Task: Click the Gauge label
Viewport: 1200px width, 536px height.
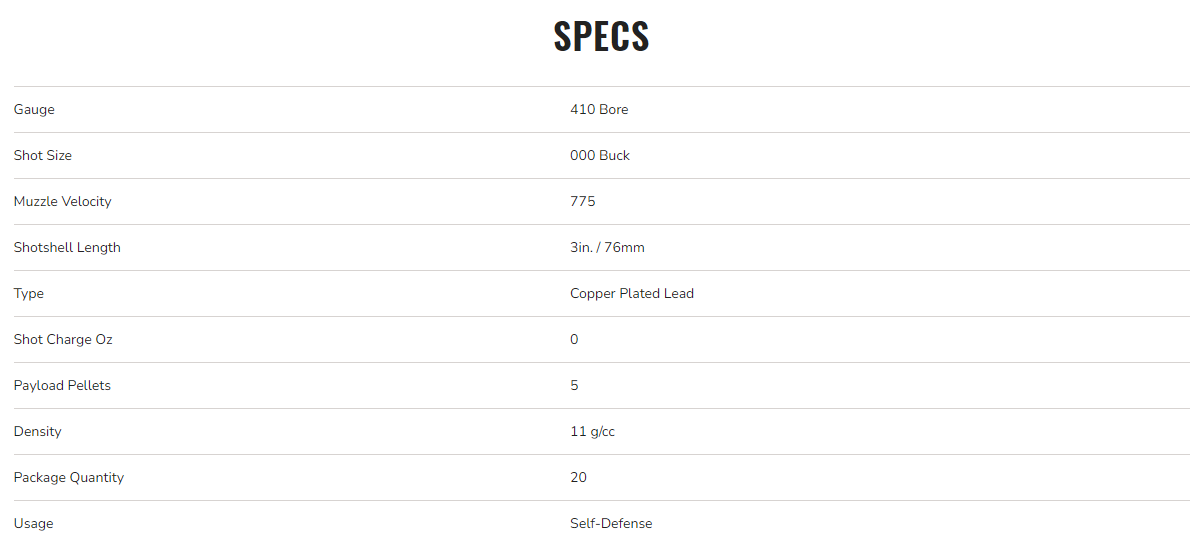Action: click(x=34, y=110)
